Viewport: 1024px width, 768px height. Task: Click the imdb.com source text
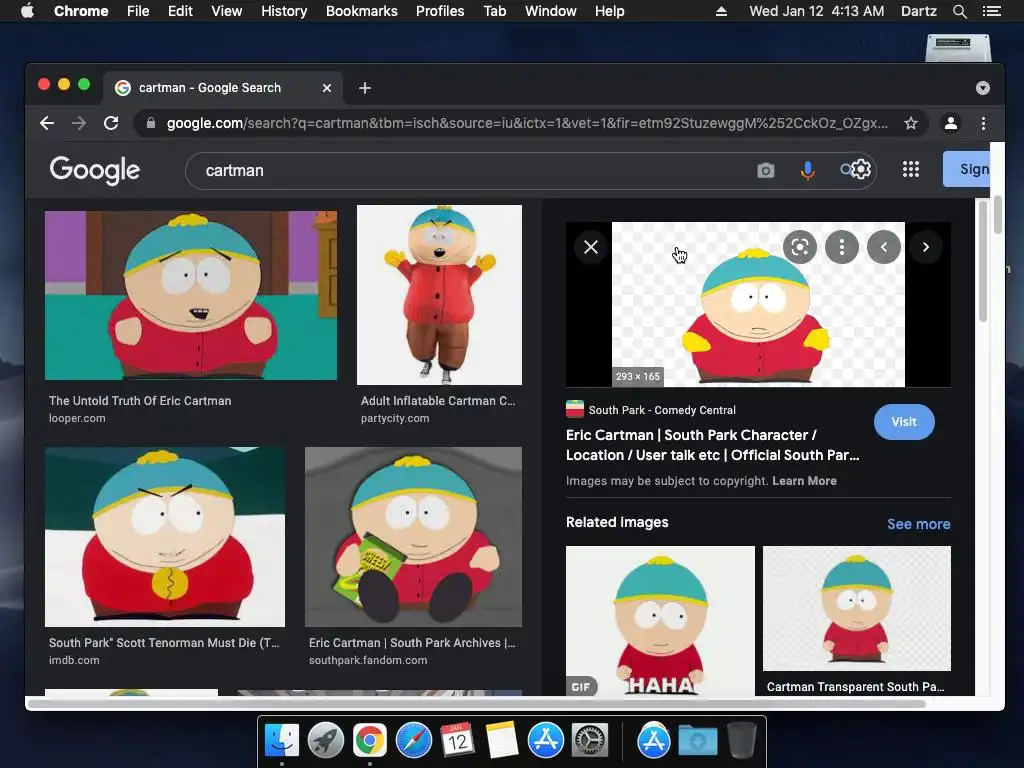coord(74,660)
